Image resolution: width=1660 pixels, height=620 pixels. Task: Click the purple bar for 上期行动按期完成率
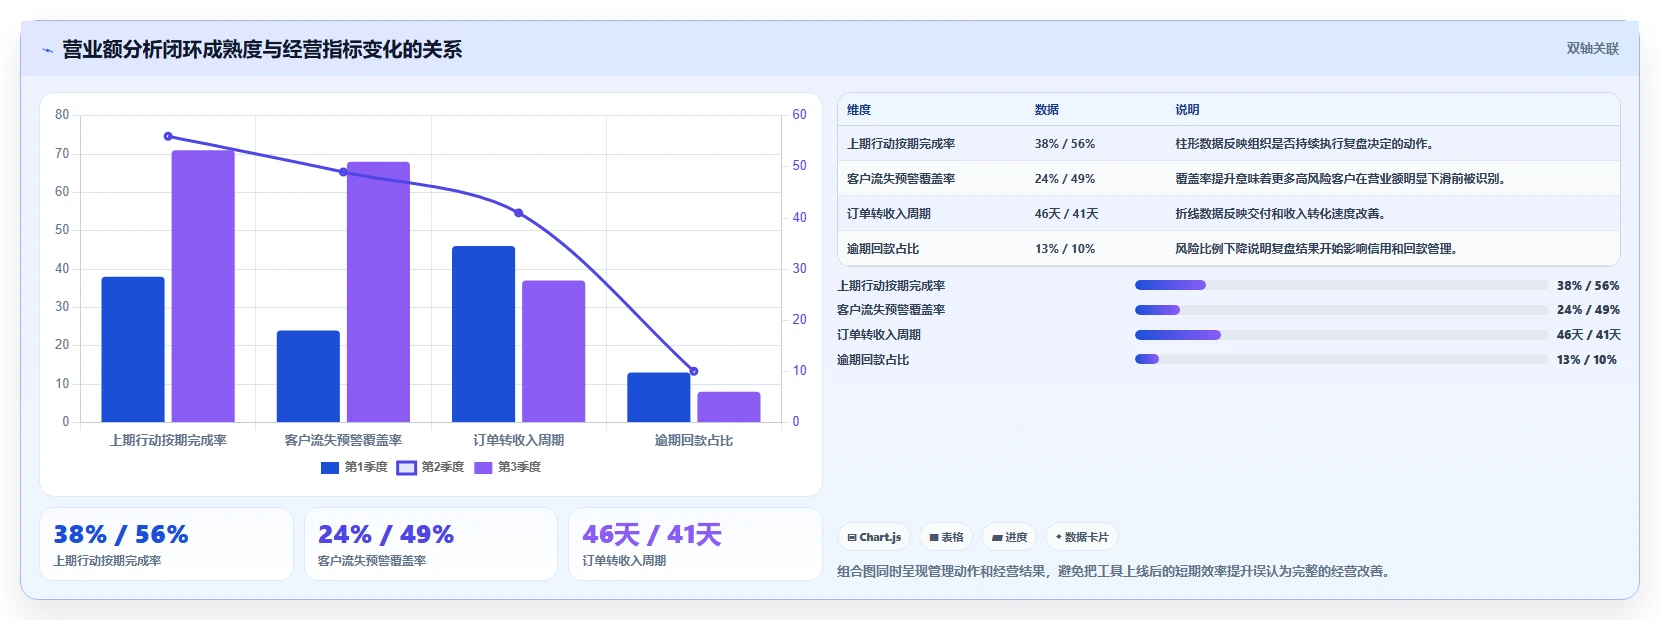point(203,286)
